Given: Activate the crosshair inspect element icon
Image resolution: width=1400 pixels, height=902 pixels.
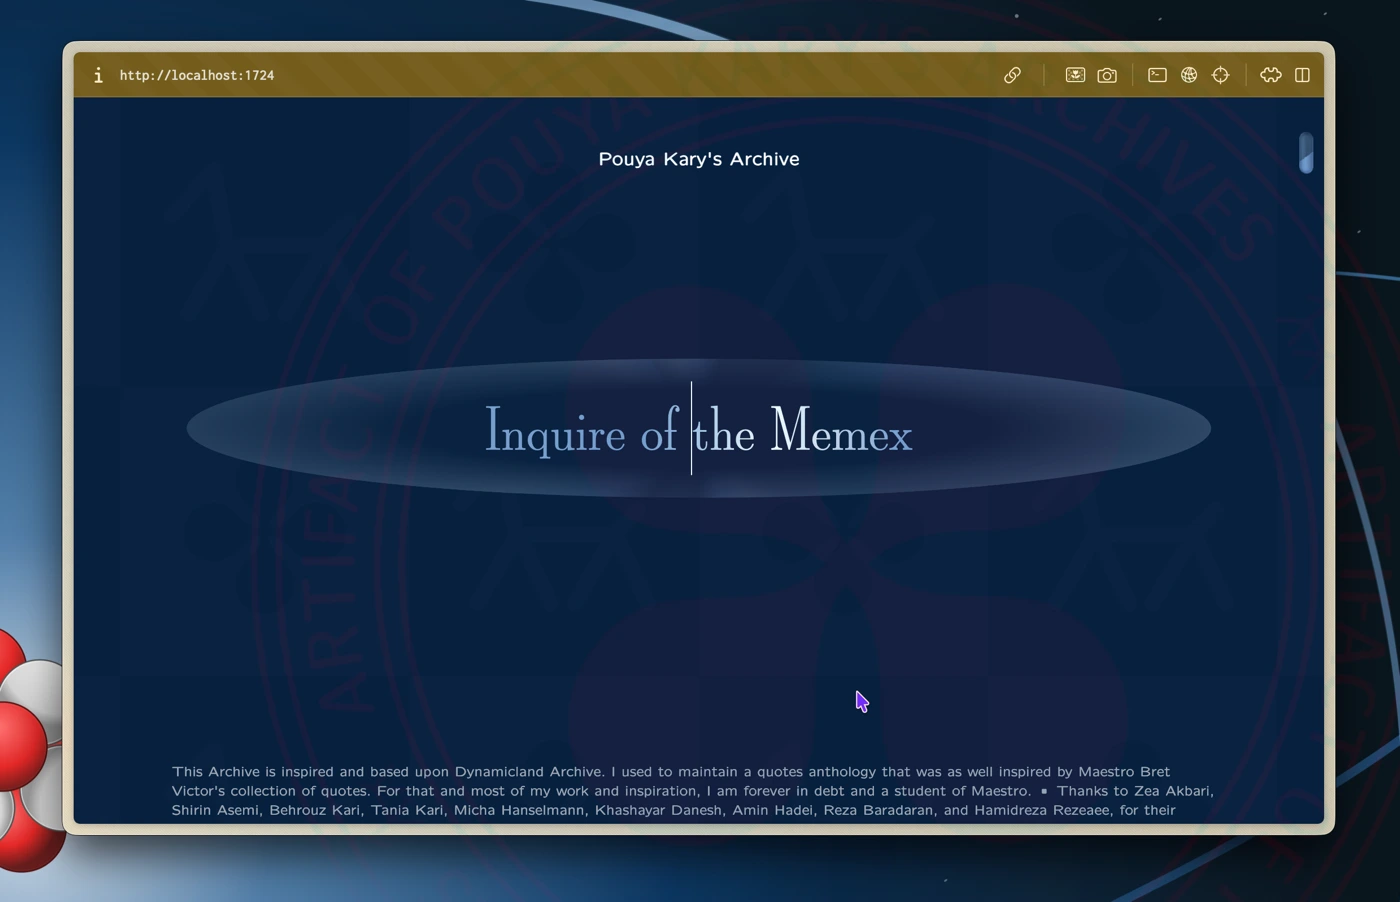Looking at the screenshot, I should click(1221, 76).
